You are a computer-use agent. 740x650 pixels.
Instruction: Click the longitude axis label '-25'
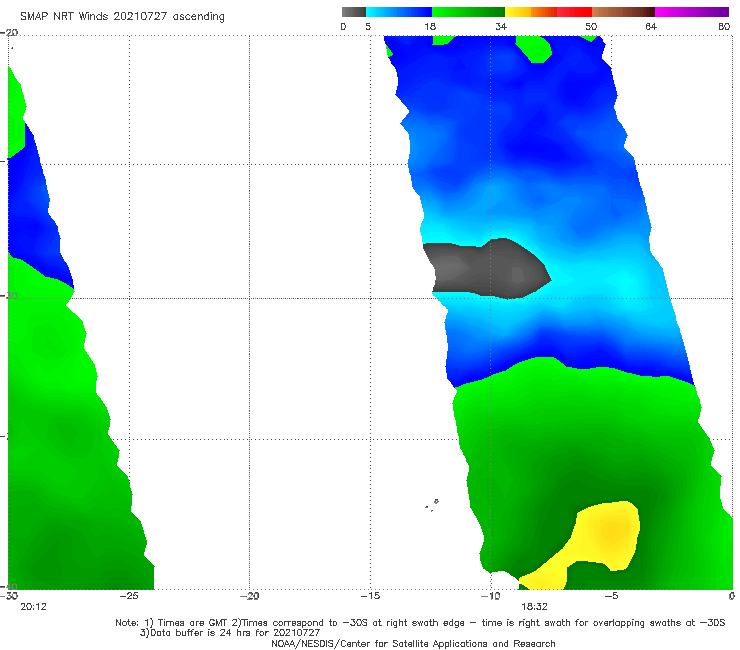129,596
